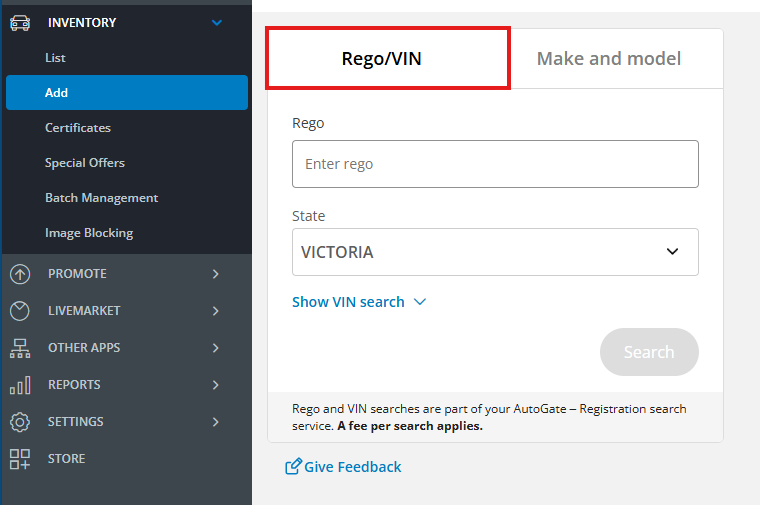This screenshot has height=505, width=760.
Task: Collapse the Inventory menu chevron
Action: (217, 22)
